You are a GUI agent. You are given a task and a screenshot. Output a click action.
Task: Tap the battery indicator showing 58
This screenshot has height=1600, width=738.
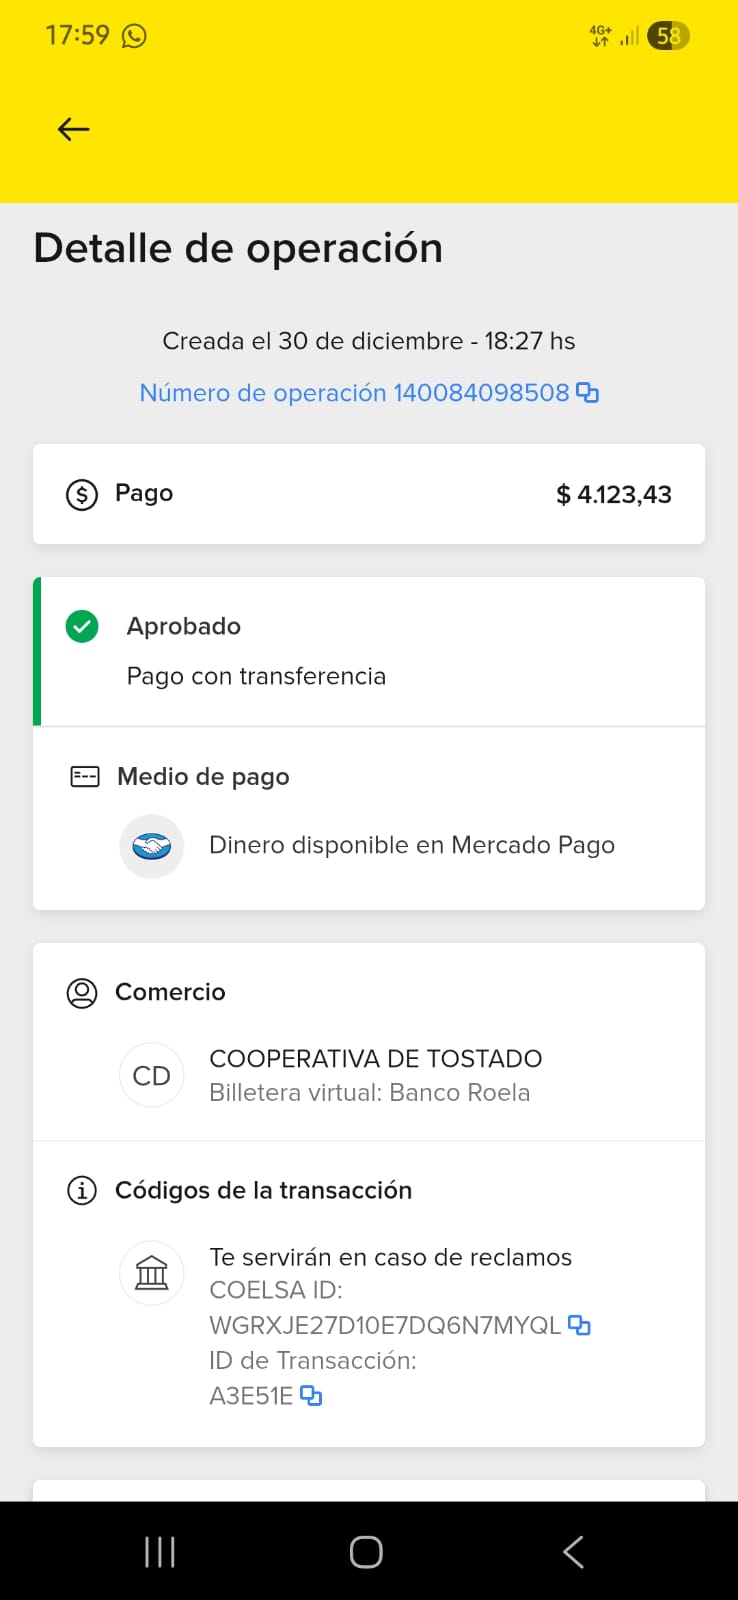pyautogui.click(x=668, y=36)
